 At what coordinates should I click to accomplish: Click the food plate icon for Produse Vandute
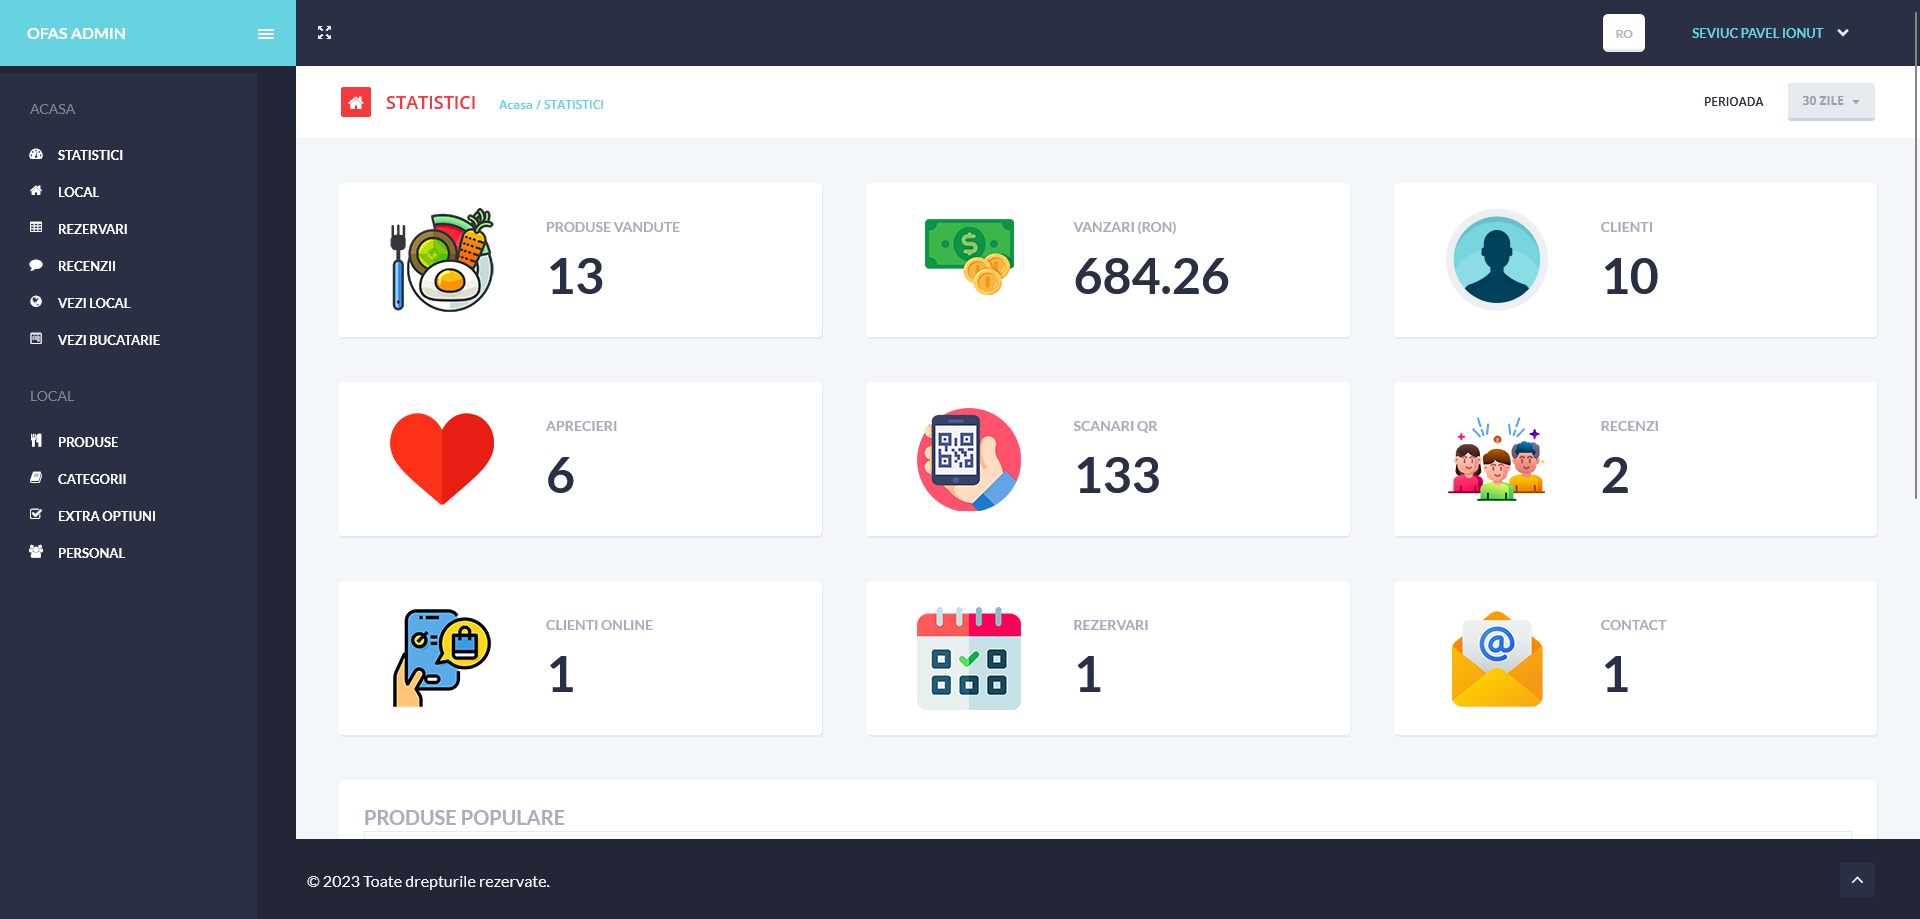click(x=442, y=260)
